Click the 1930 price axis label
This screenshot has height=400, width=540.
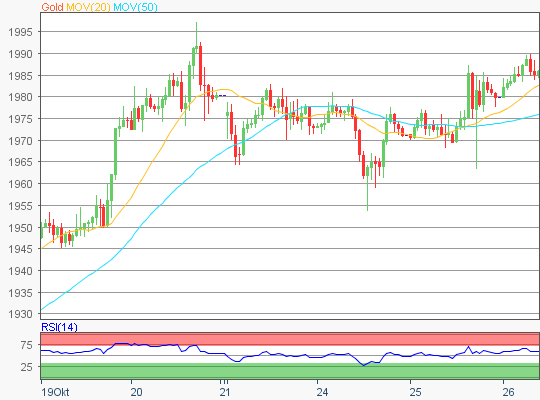click(20, 314)
